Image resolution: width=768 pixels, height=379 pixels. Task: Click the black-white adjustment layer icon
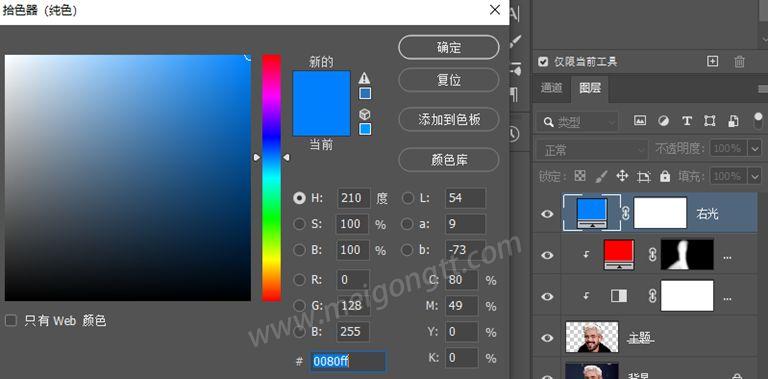(x=619, y=296)
